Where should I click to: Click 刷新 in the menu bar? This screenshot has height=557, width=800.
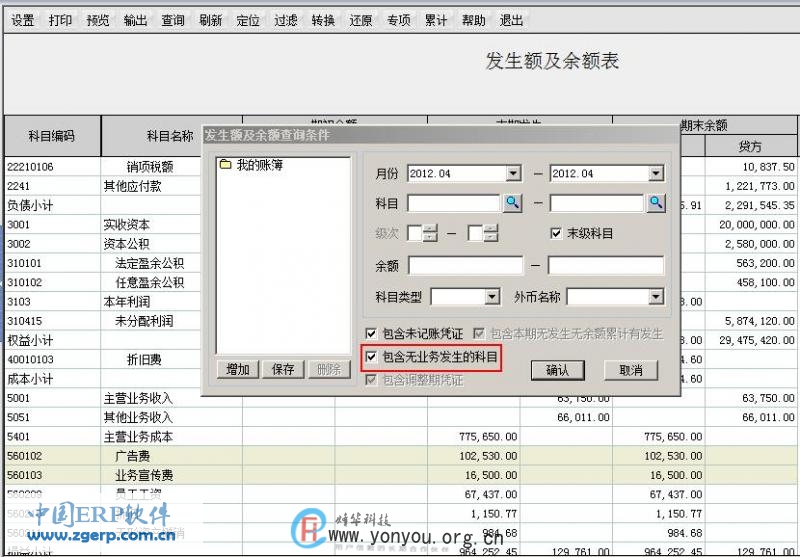tap(210, 20)
